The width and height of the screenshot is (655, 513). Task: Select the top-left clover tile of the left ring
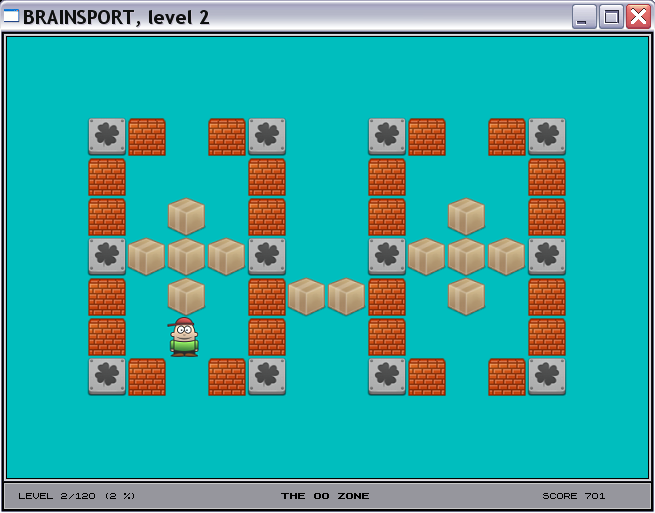coord(107,136)
